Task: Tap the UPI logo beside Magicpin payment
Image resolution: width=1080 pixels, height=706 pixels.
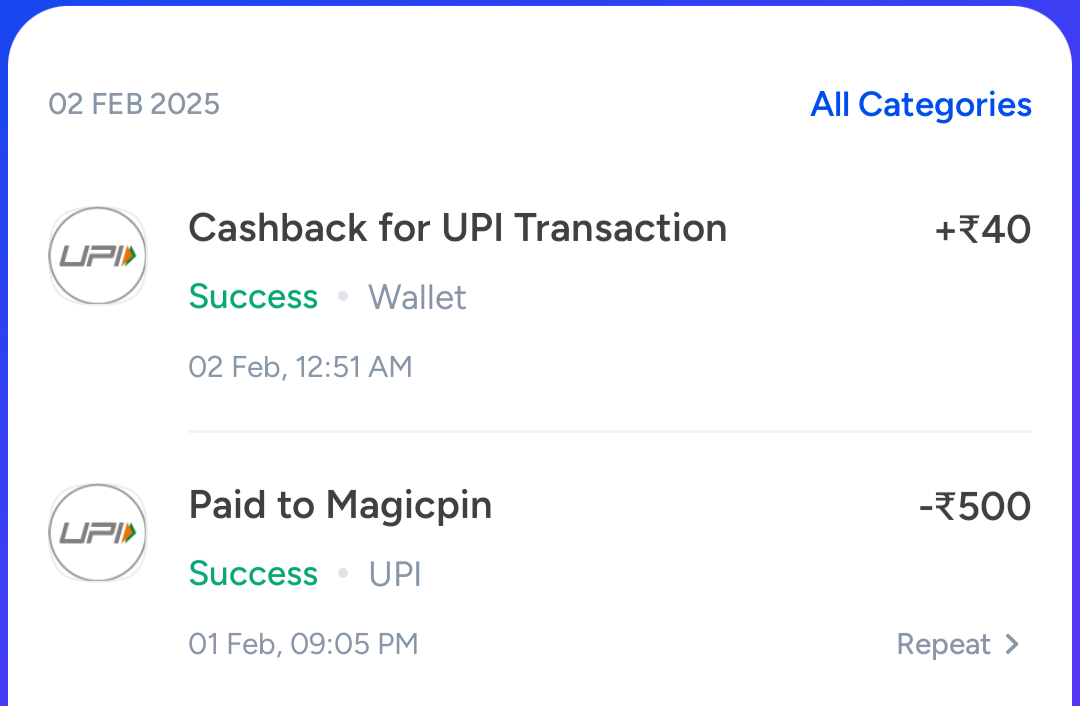Action: (97, 532)
